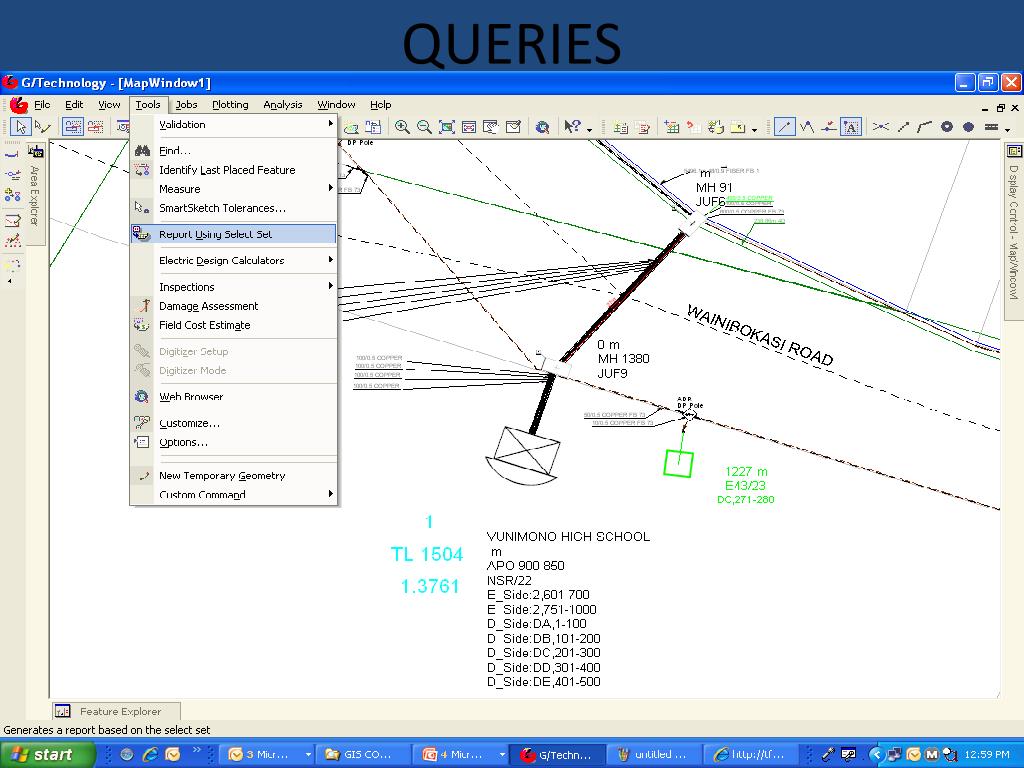
Task: Click the Zoom In magnifier
Action: point(402,127)
